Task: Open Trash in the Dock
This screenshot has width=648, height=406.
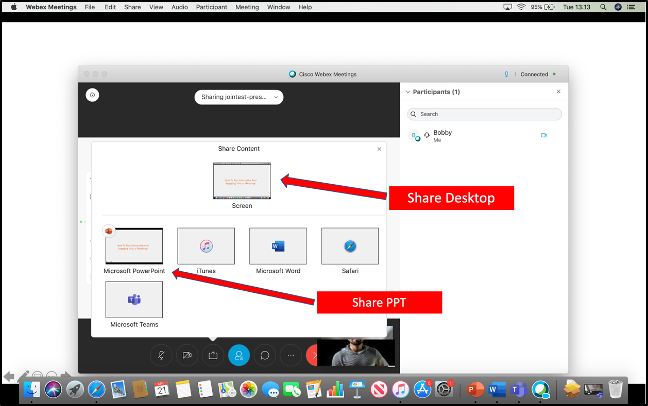Action: (615, 389)
